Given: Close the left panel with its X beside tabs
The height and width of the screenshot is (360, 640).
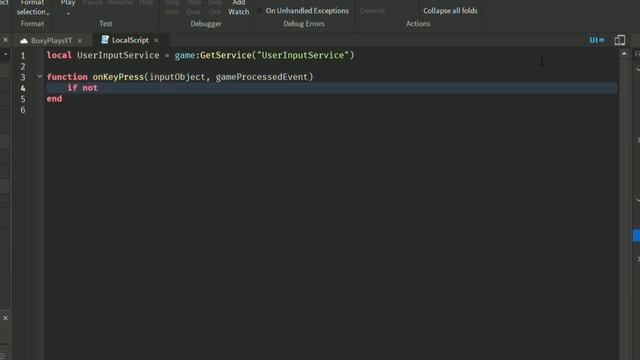Looking at the screenshot, I should point(5,40).
